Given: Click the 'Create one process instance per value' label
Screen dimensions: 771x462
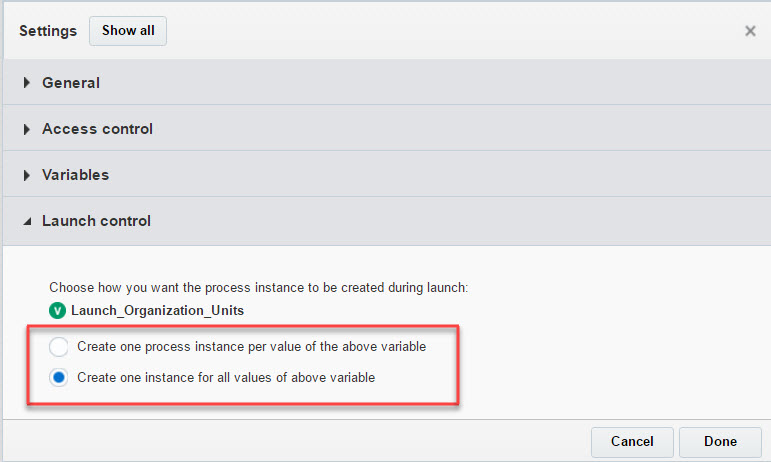Looking at the screenshot, I should tap(251, 347).
